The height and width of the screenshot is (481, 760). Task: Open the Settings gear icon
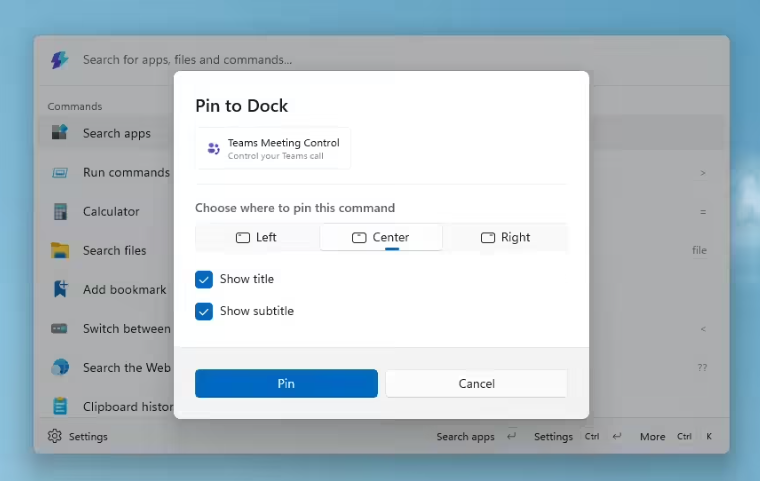point(55,436)
